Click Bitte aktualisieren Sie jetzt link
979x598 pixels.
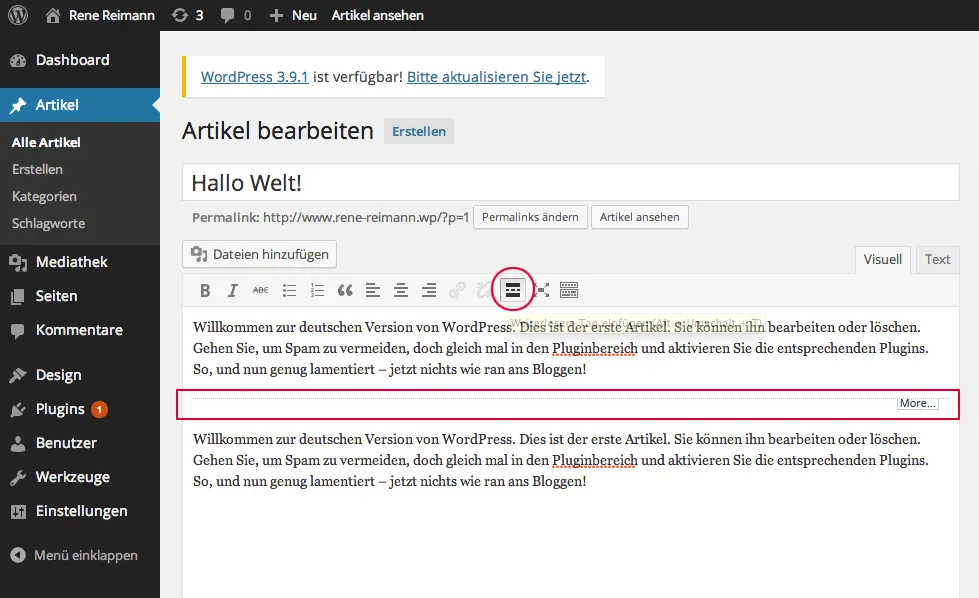point(496,77)
